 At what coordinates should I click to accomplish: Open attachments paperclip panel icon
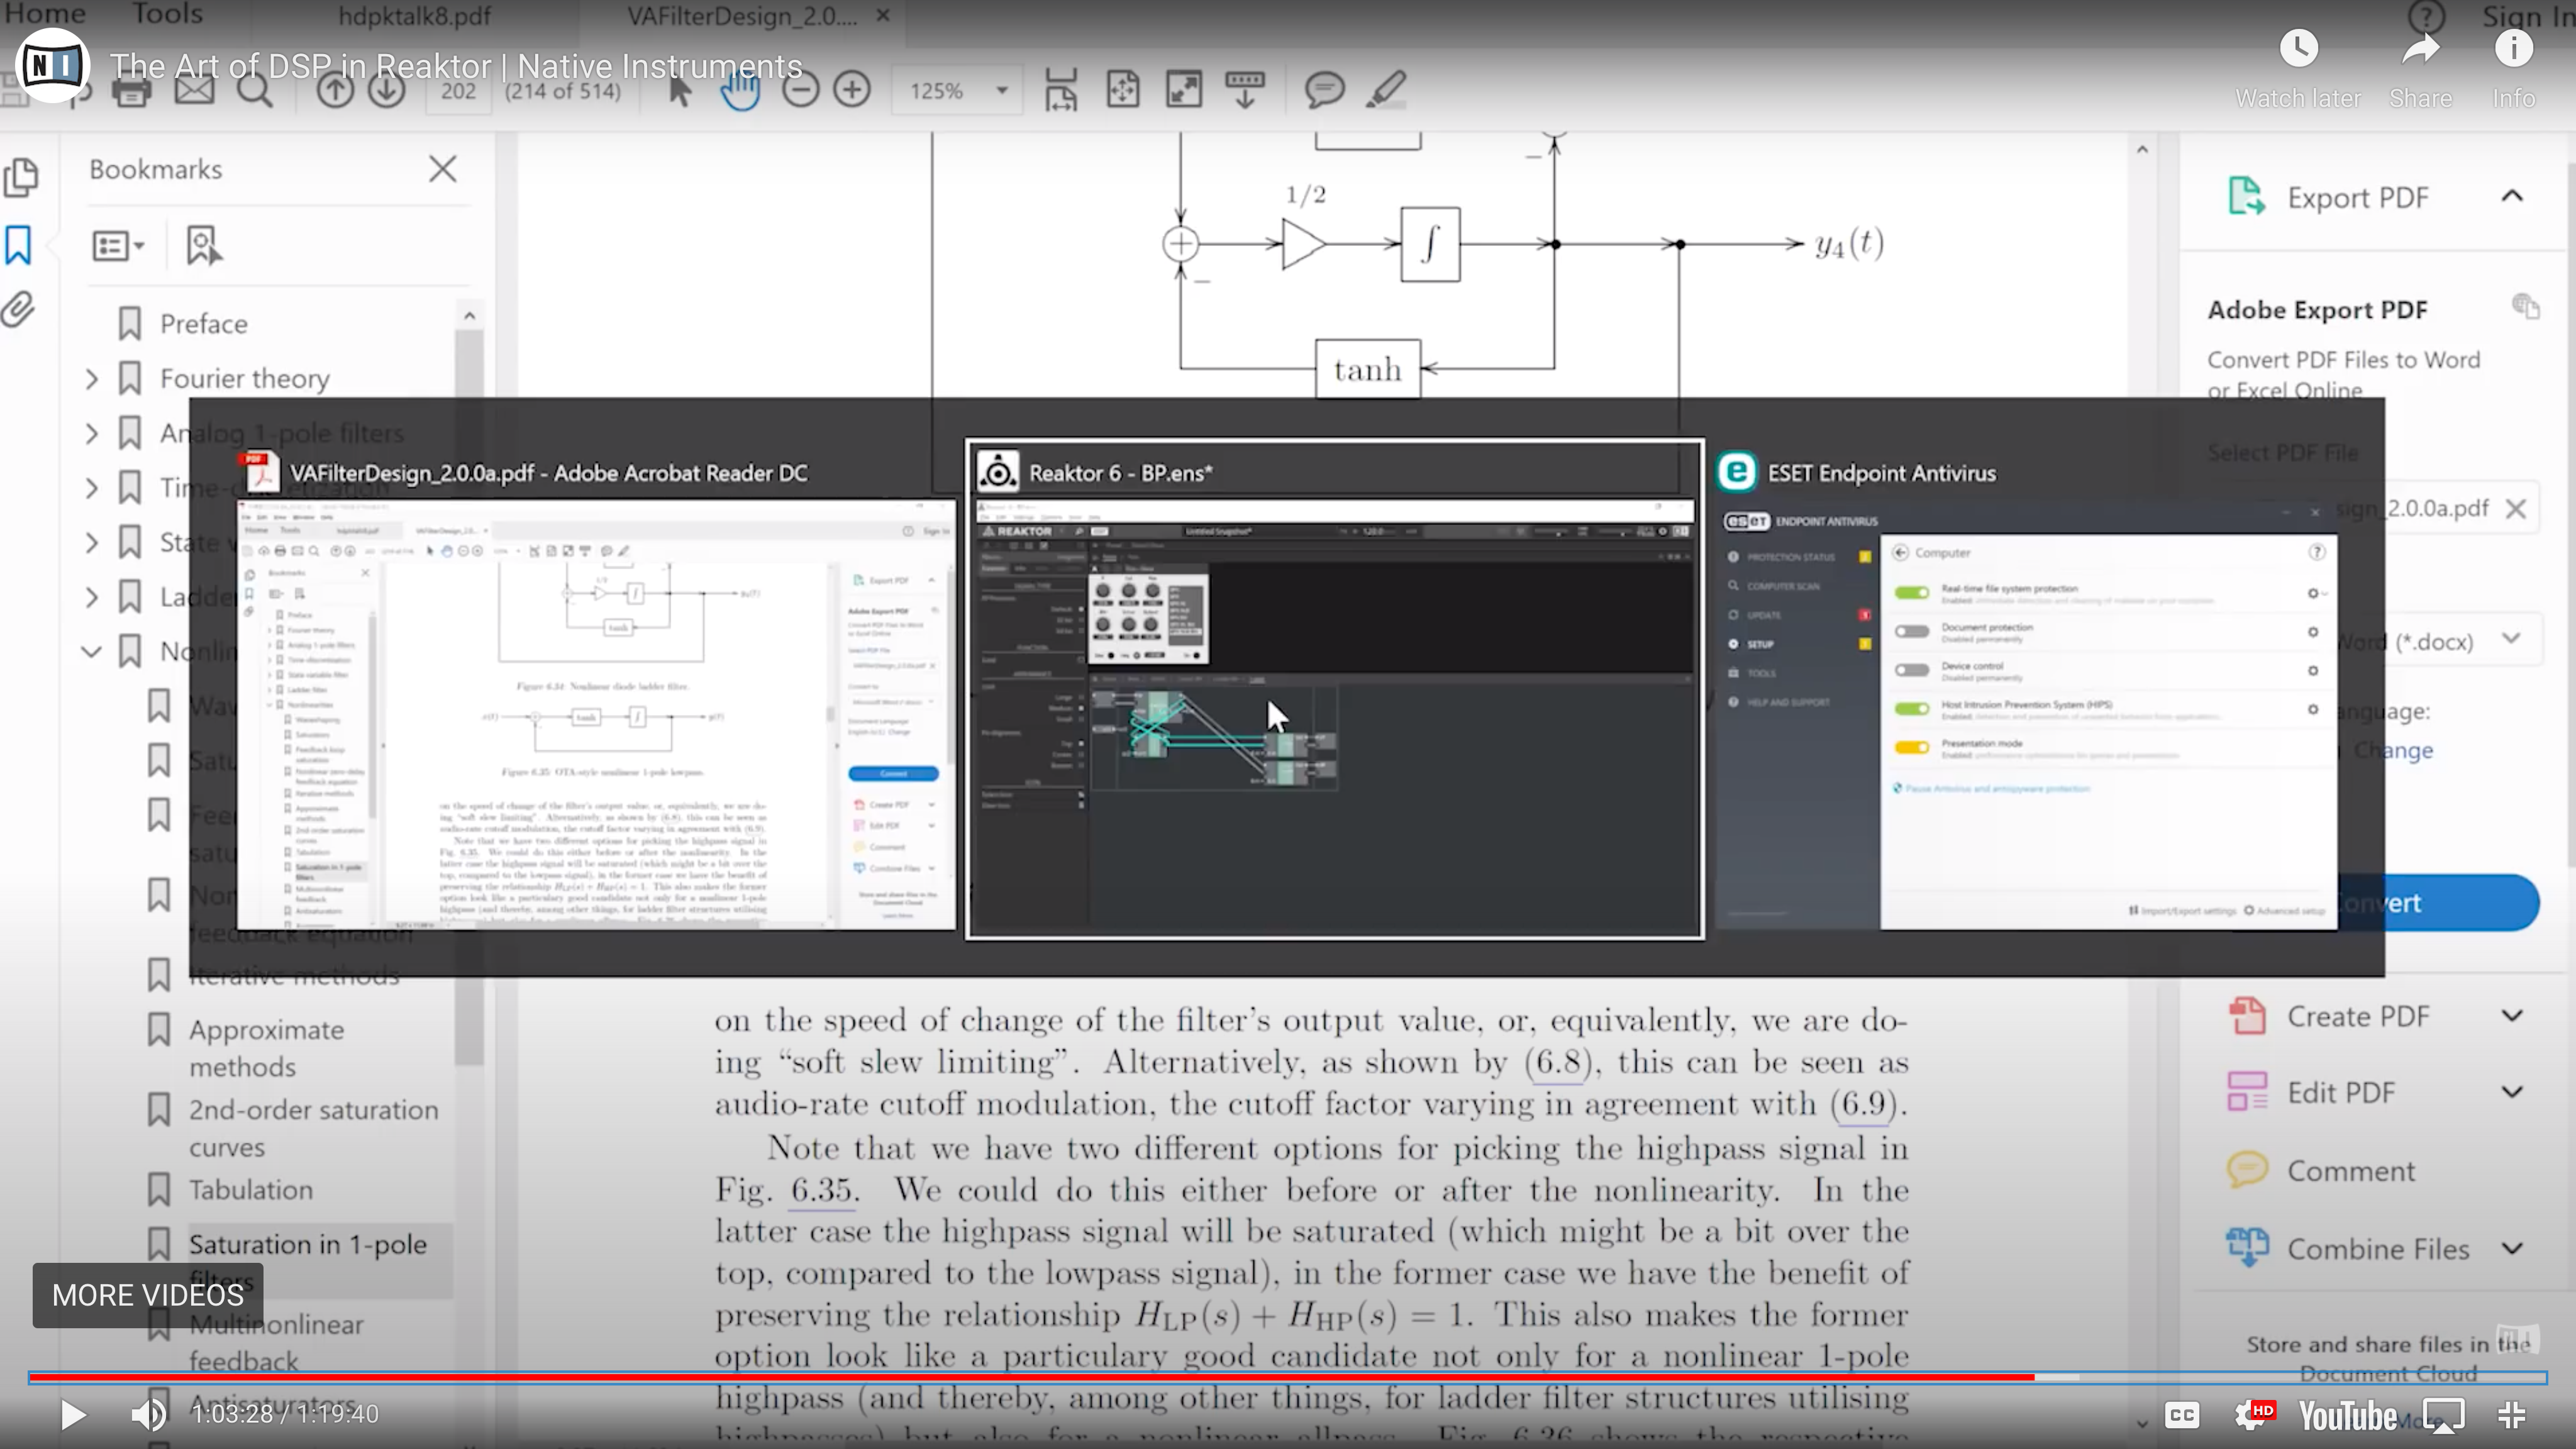[19, 309]
